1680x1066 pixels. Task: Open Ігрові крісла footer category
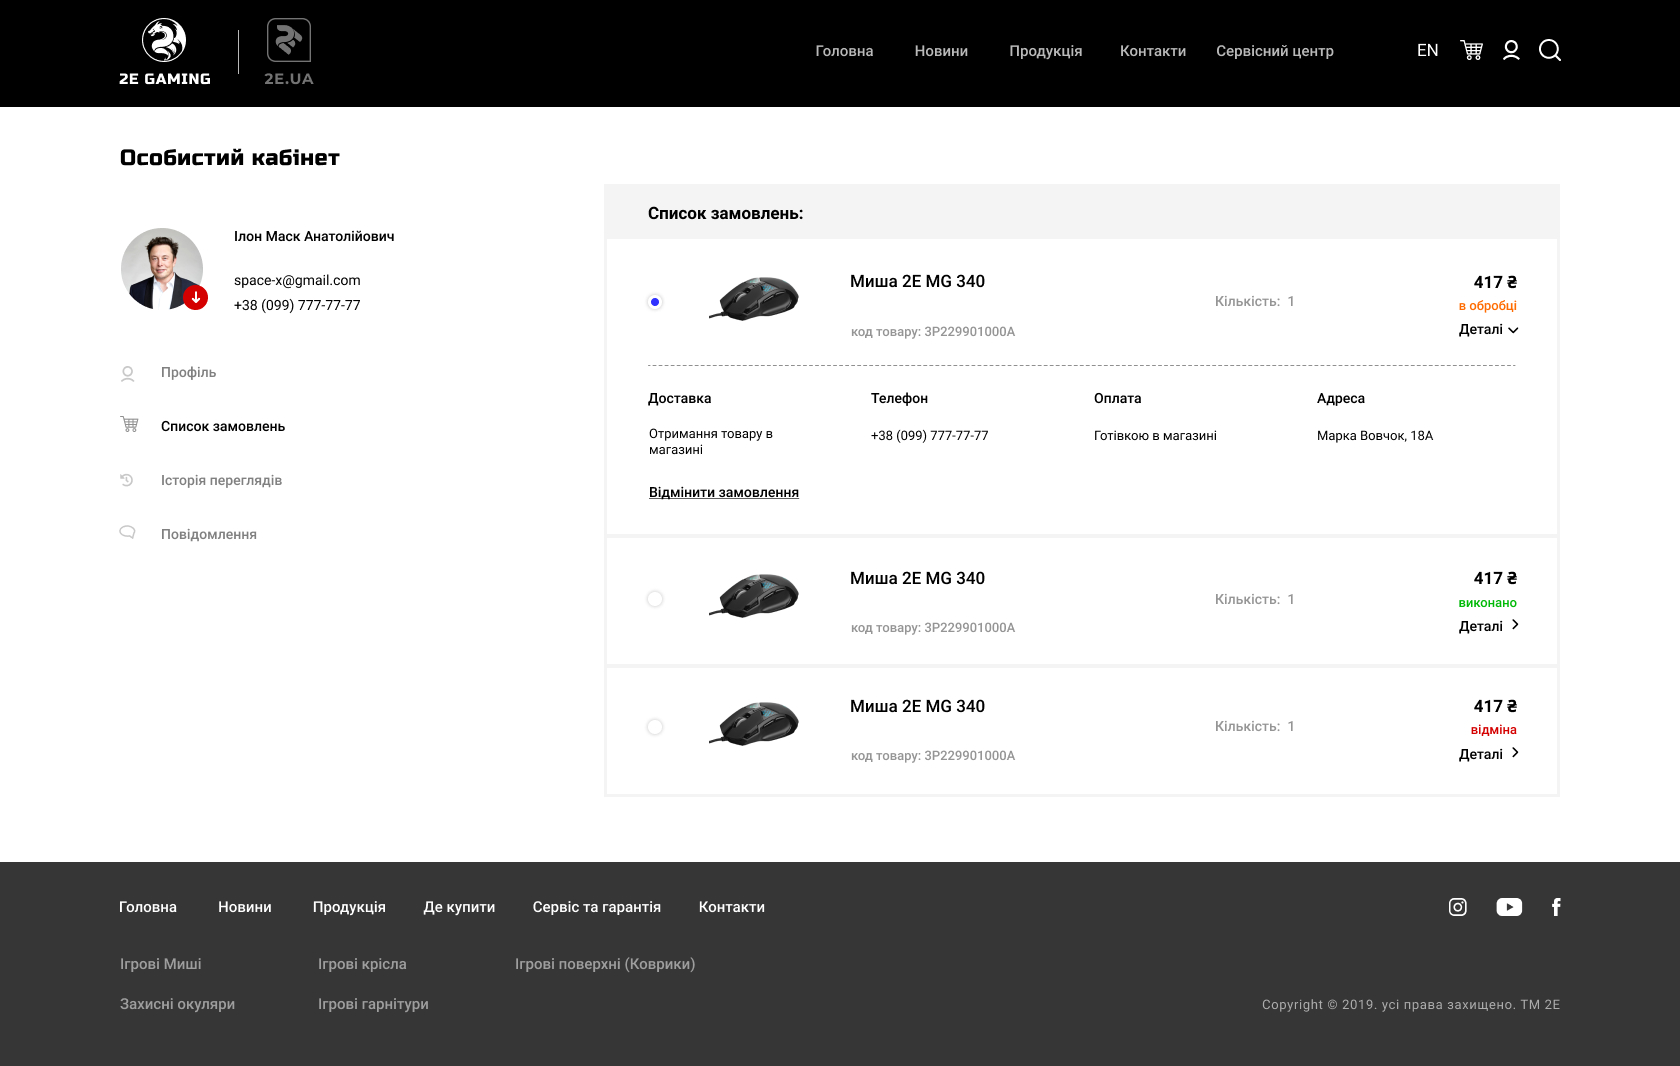click(362, 964)
